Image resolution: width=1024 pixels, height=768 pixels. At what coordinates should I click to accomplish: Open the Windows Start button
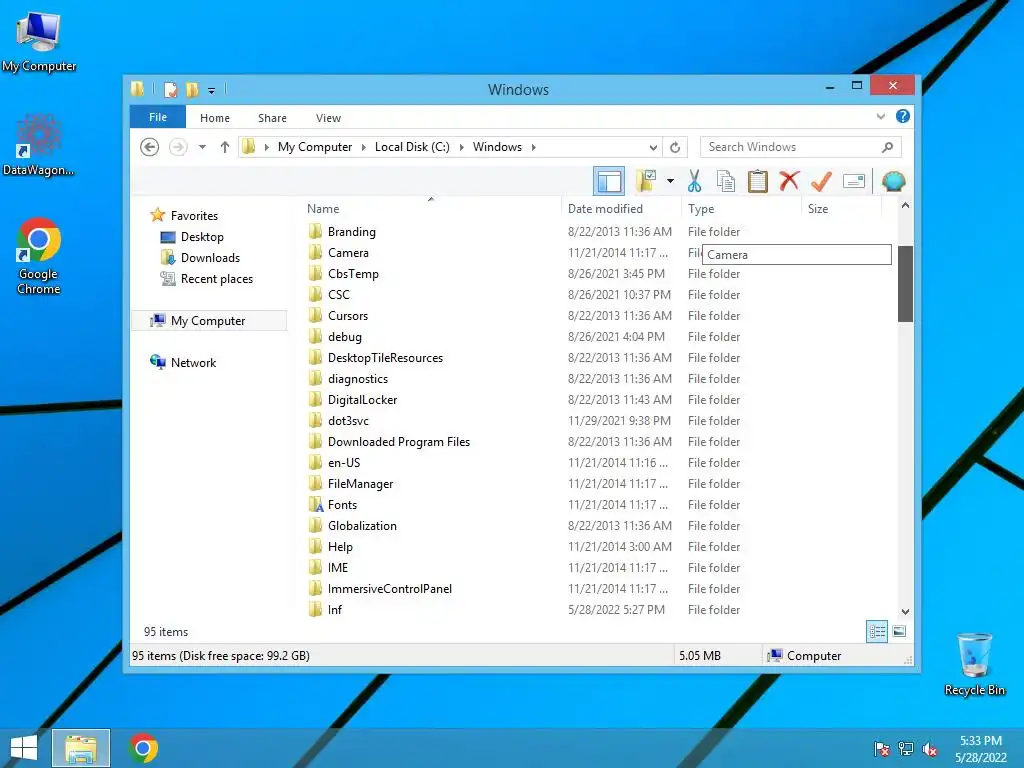pyautogui.click(x=24, y=748)
